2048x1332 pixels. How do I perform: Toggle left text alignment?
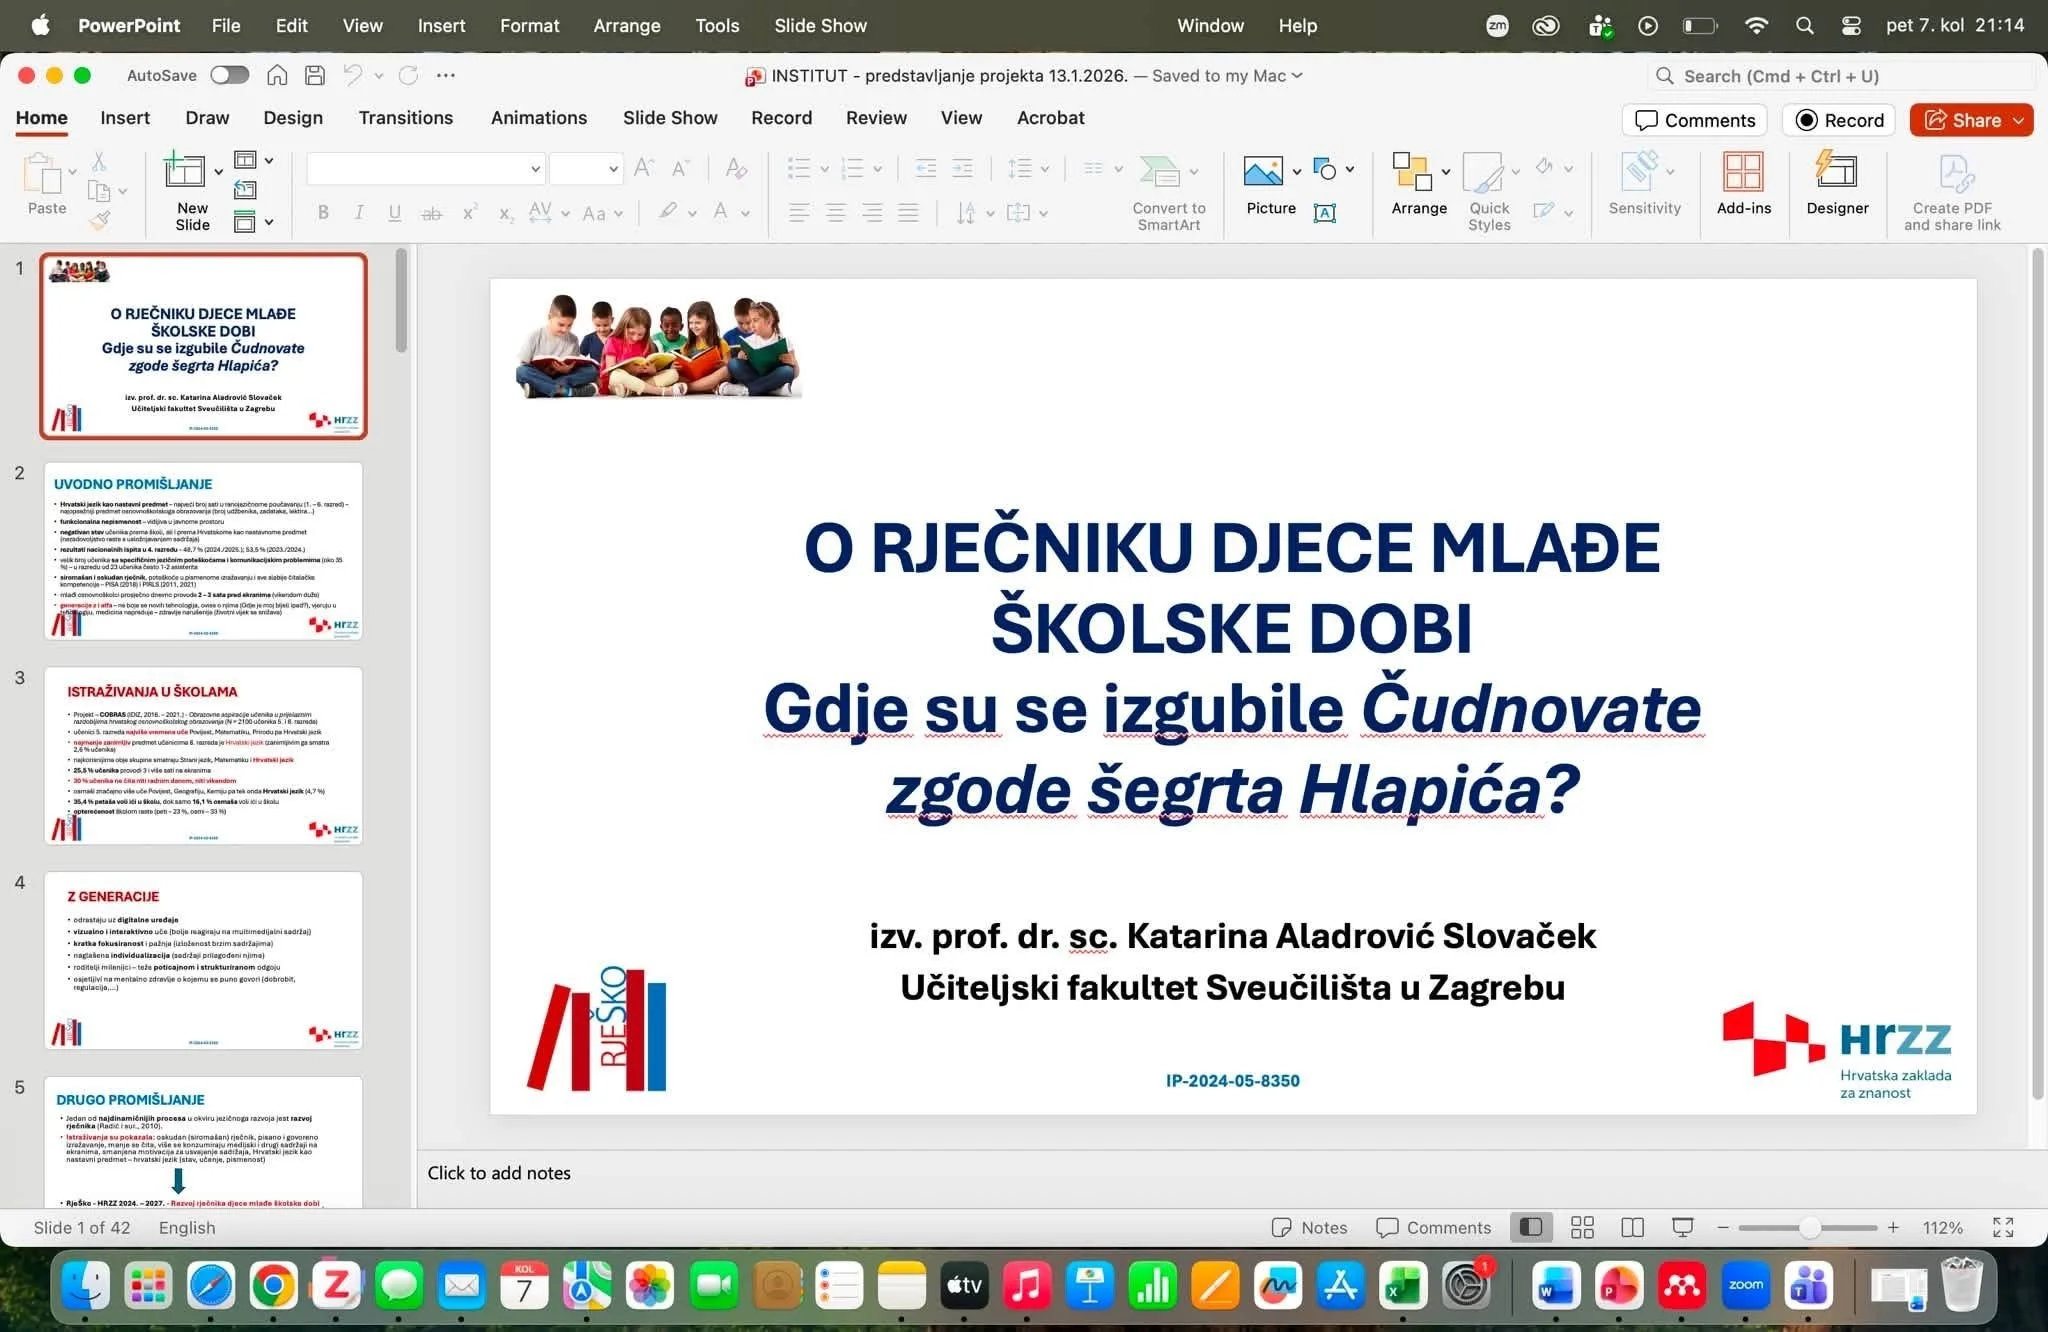point(799,212)
